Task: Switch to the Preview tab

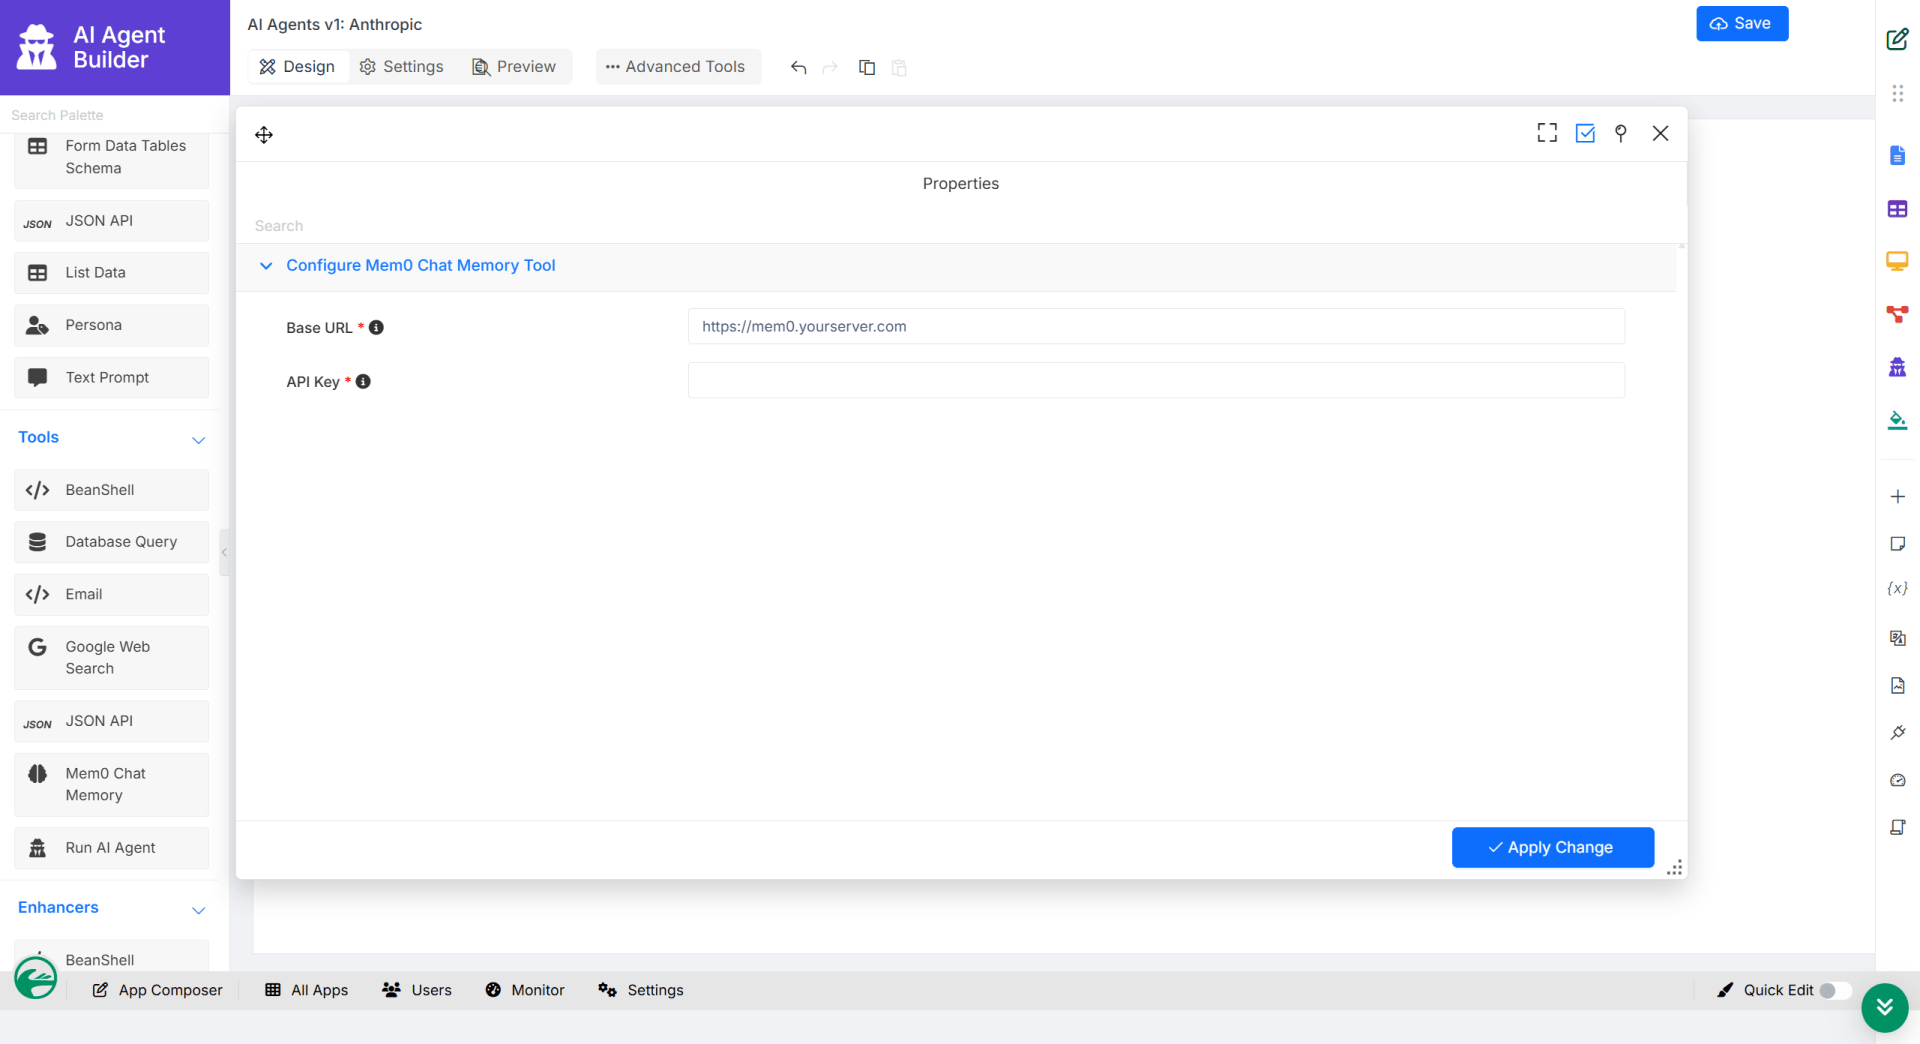Action: [514, 67]
